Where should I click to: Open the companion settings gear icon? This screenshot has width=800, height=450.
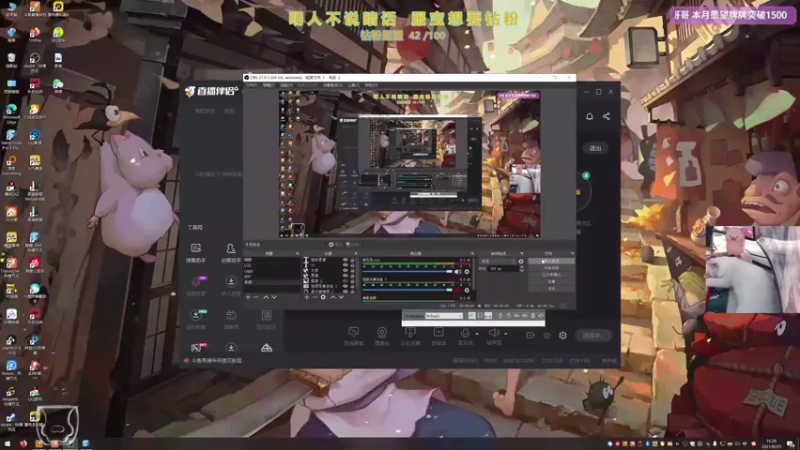pyautogui.click(x=563, y=335)
